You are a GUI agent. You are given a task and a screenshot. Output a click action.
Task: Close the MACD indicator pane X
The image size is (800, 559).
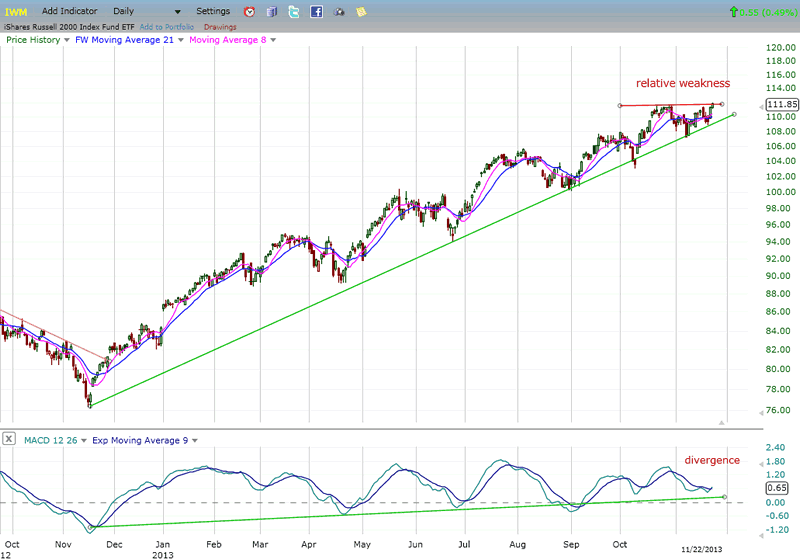tap(9, 439)
